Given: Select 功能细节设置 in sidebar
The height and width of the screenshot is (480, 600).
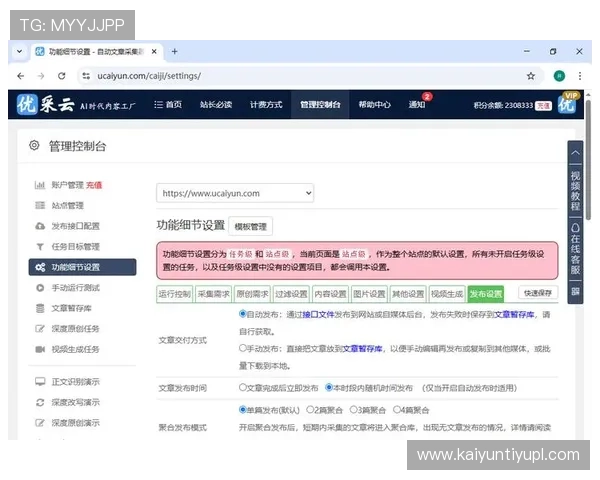Looking at the screenshot, I should pyautogui.click(x=82, y=267).
